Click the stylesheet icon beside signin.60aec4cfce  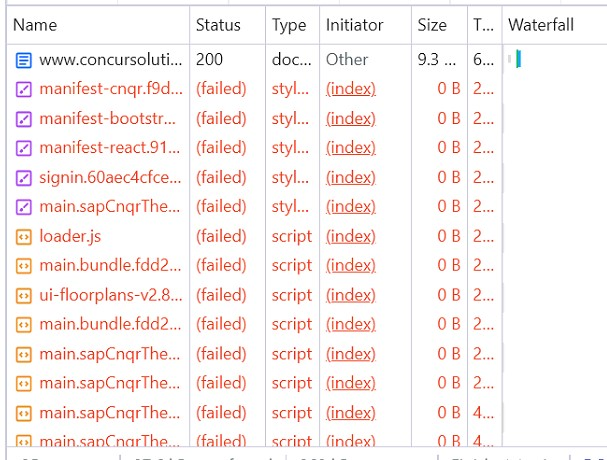[23, 178]
